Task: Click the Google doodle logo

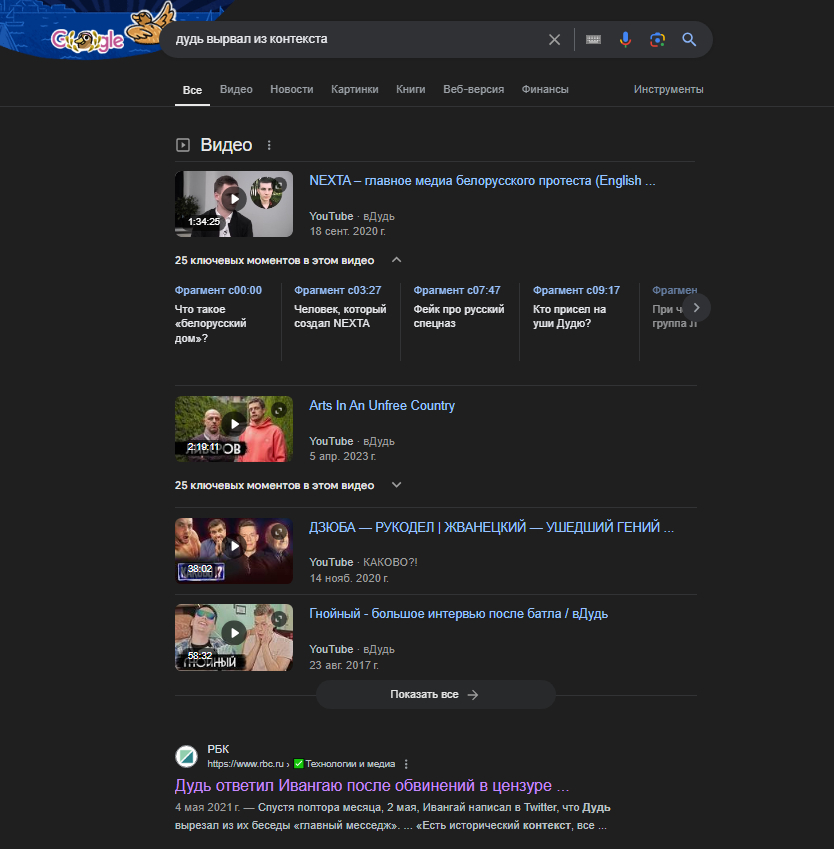Action: (100, 35)
